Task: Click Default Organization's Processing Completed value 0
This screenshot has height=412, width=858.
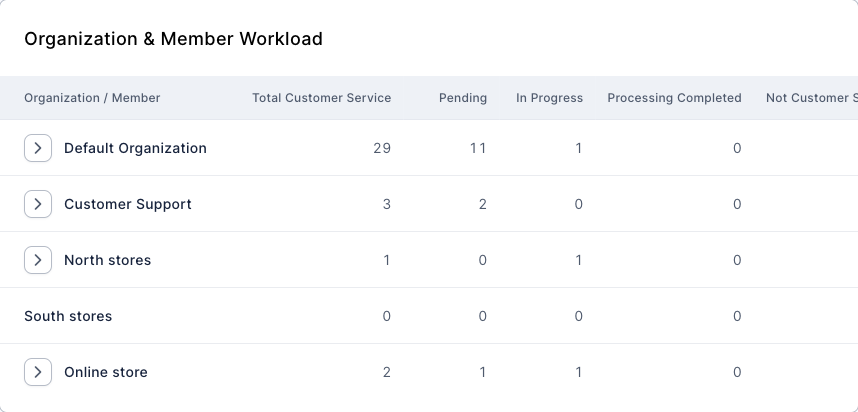Action: (737, 148)
